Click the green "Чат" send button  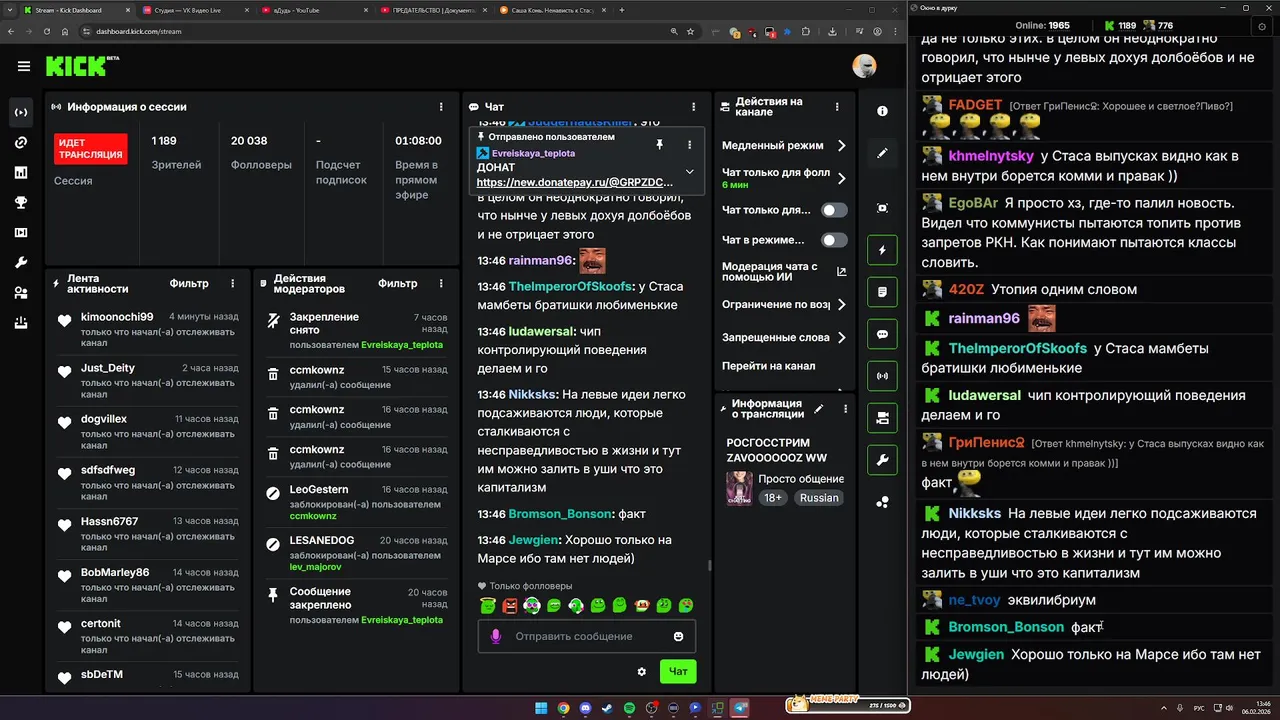pos(678,672)
